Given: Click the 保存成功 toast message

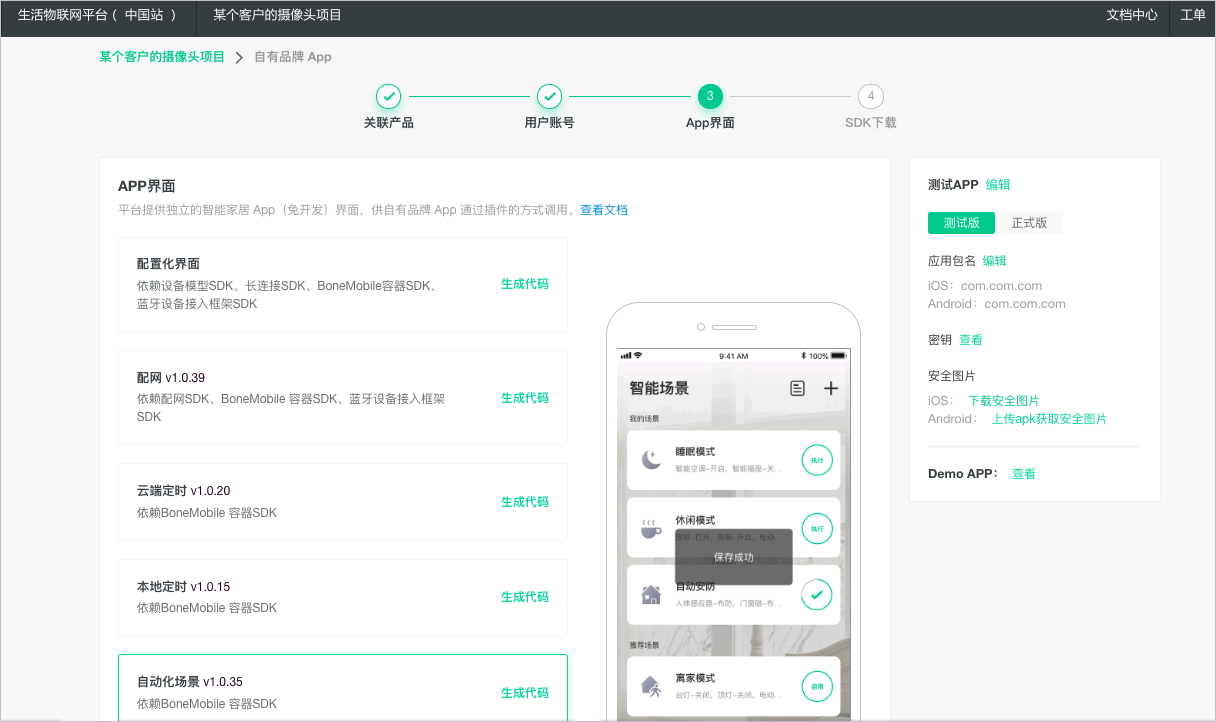Looking at the screenshot, I should pyautogui.click(x=734, y=557).
